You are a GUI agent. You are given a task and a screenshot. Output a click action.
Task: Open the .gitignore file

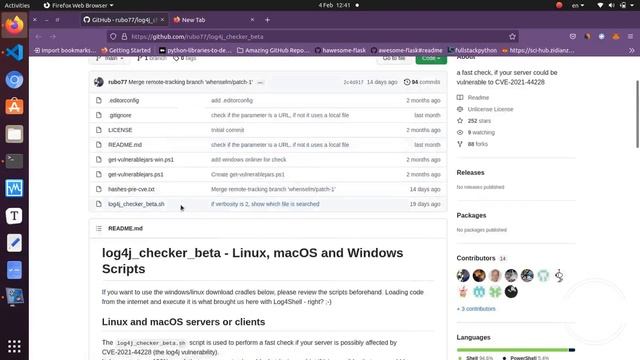click(x=120, y=115)
